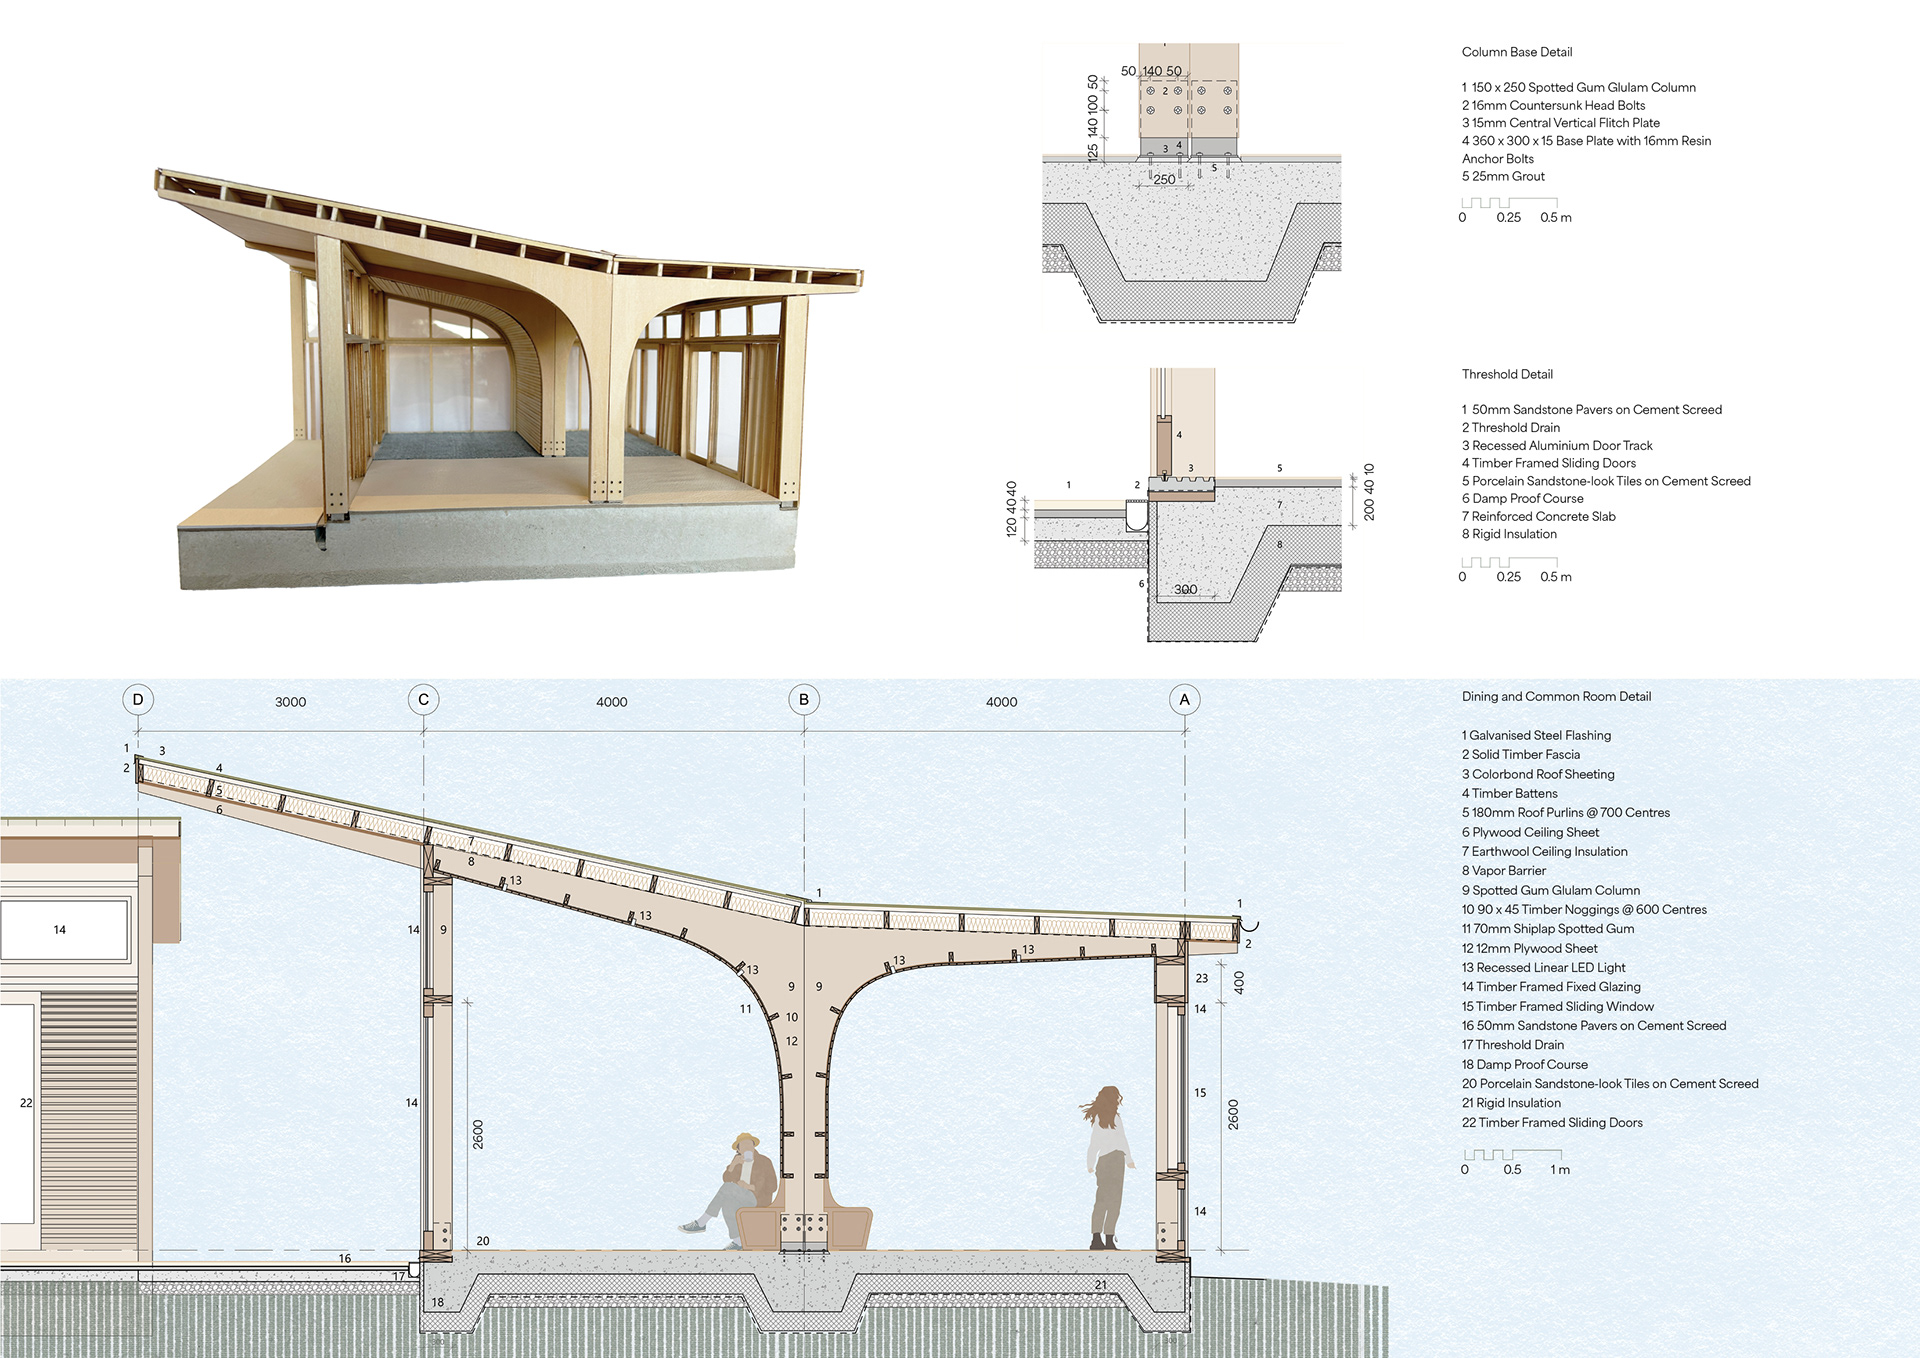The height and width of the screenshot is (1358, 1920).
Task: Click the Column Base Detail scale bar
Action: 1509,204
